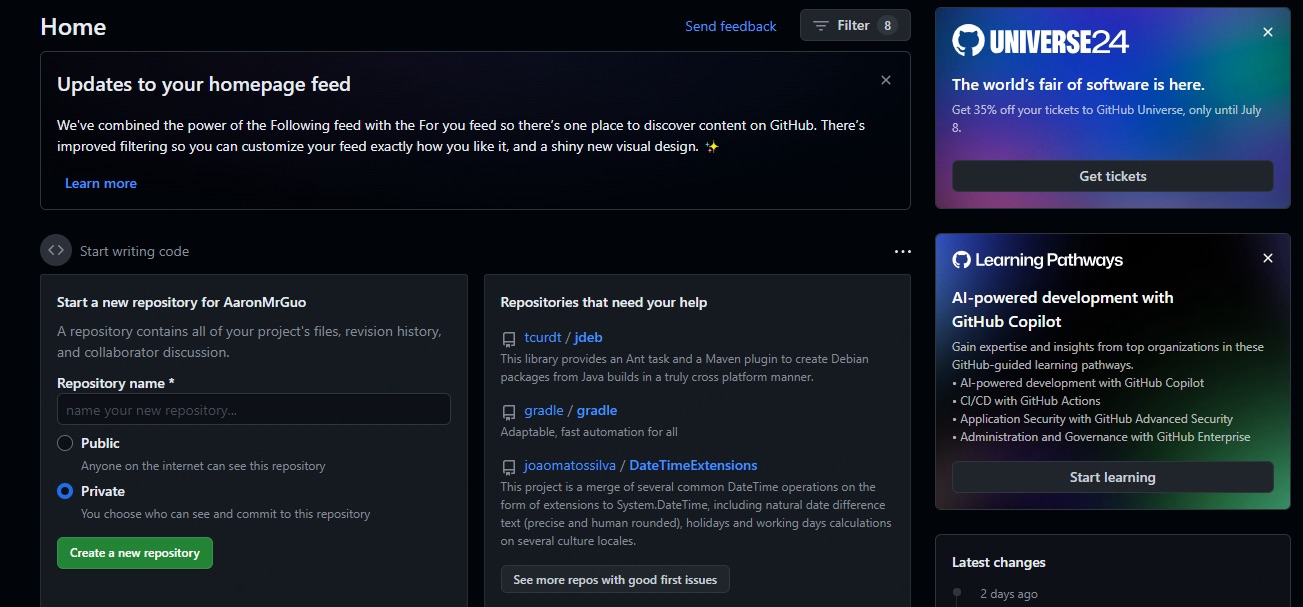The image size is (1303, 607).
Task: Click the Filter count badge 8
Action: click(x=887, y=25)
